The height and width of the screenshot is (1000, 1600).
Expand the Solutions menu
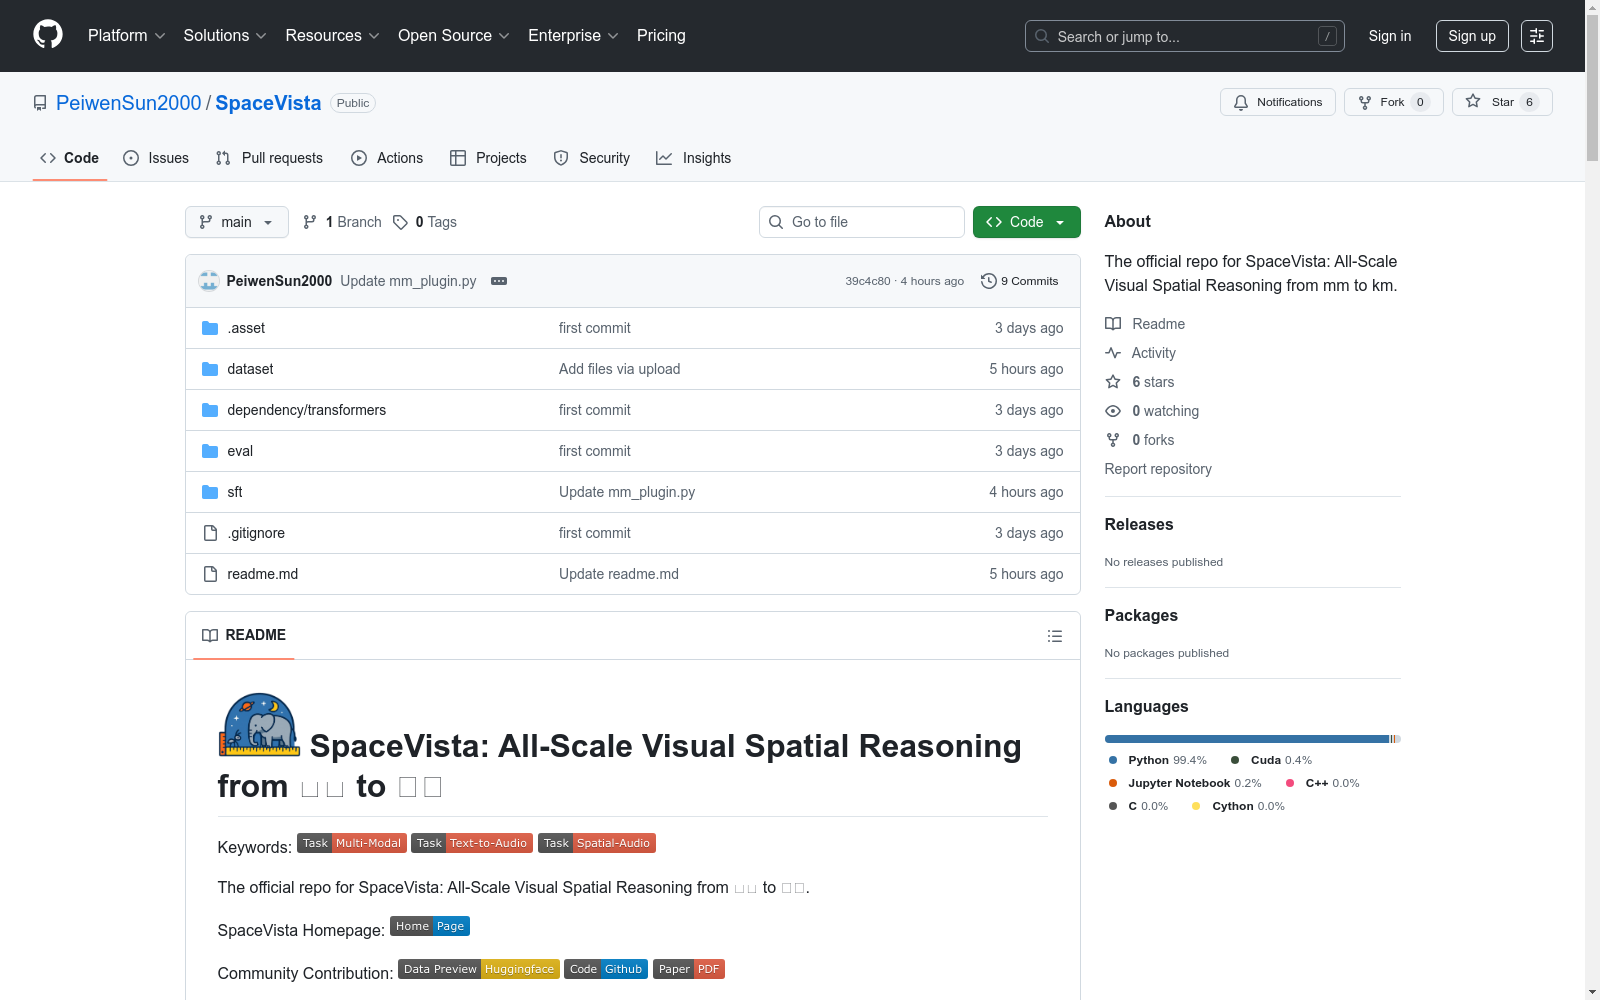click(x=225, y=36)
